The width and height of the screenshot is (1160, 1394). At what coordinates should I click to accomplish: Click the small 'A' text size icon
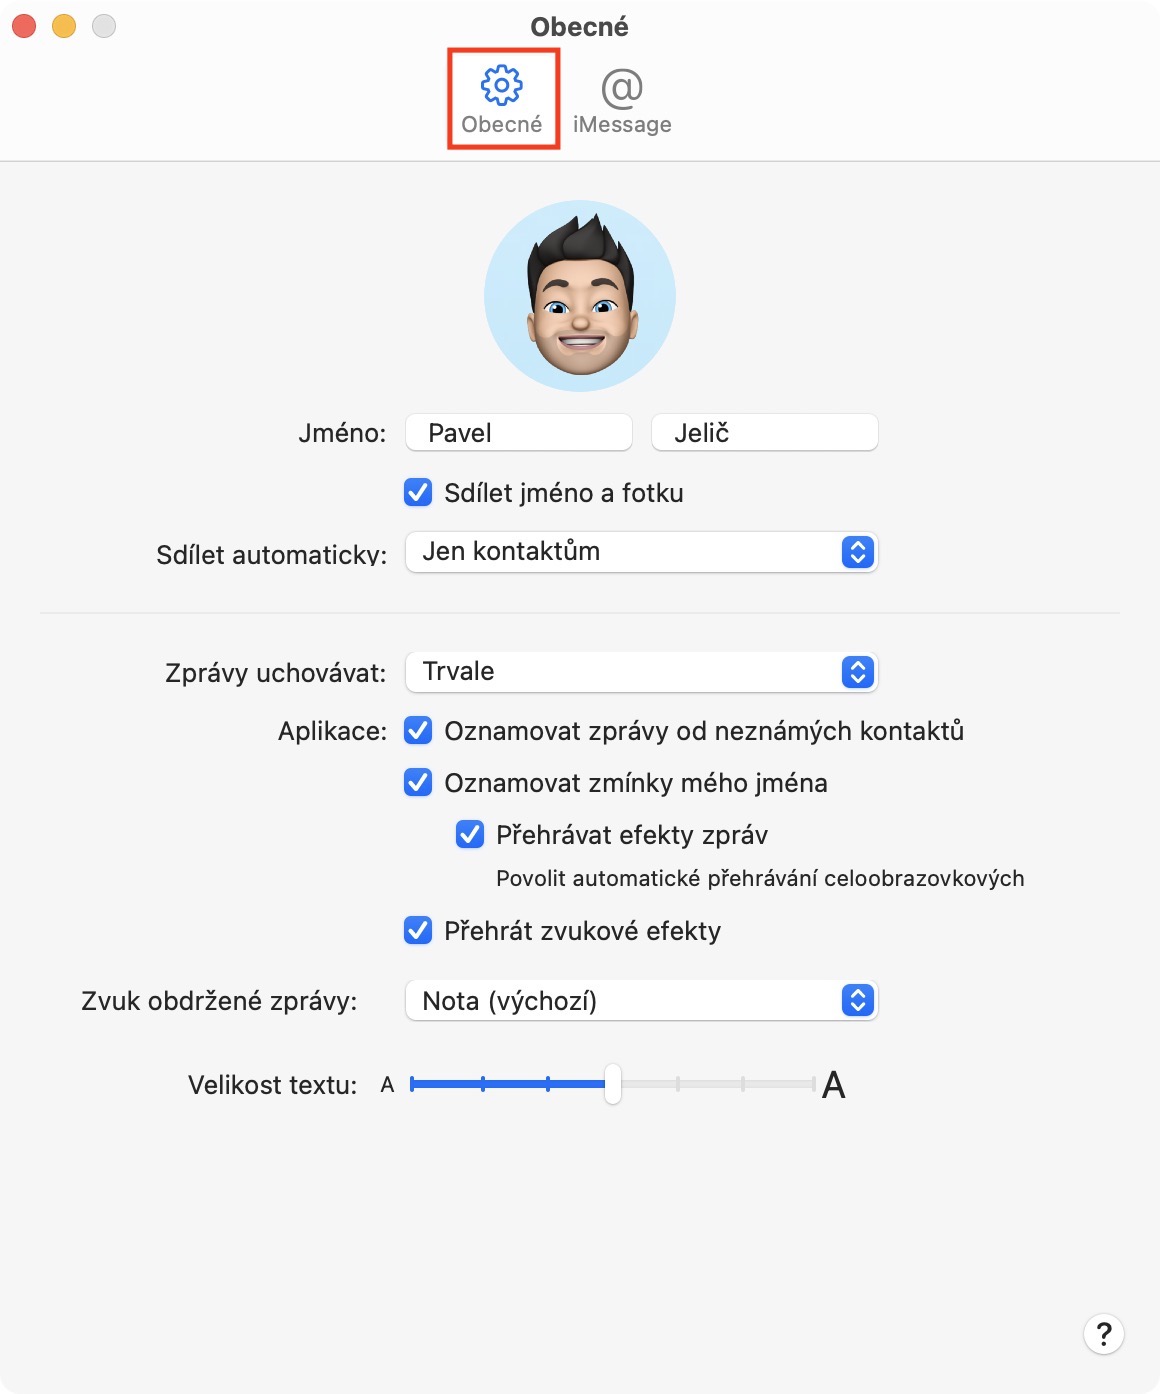tap(388, 1085)
